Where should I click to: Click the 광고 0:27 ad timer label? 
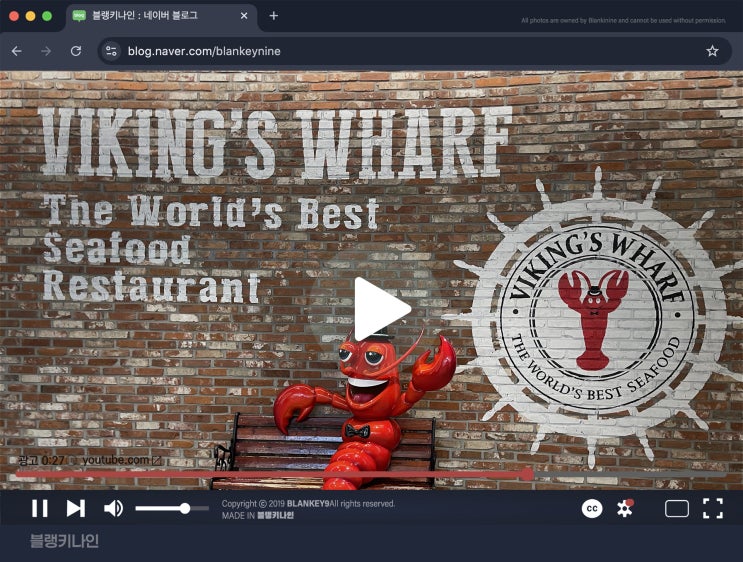(41, 460)
